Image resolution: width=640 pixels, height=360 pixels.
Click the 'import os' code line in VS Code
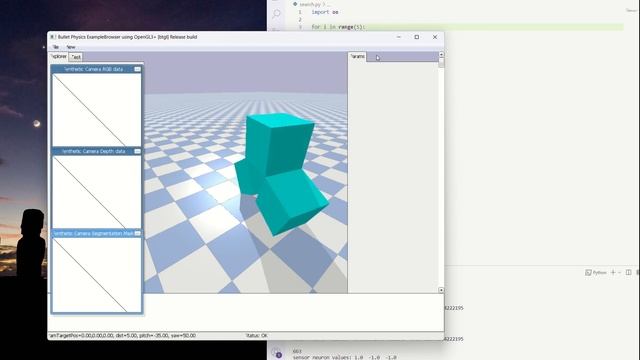(325, 12)
